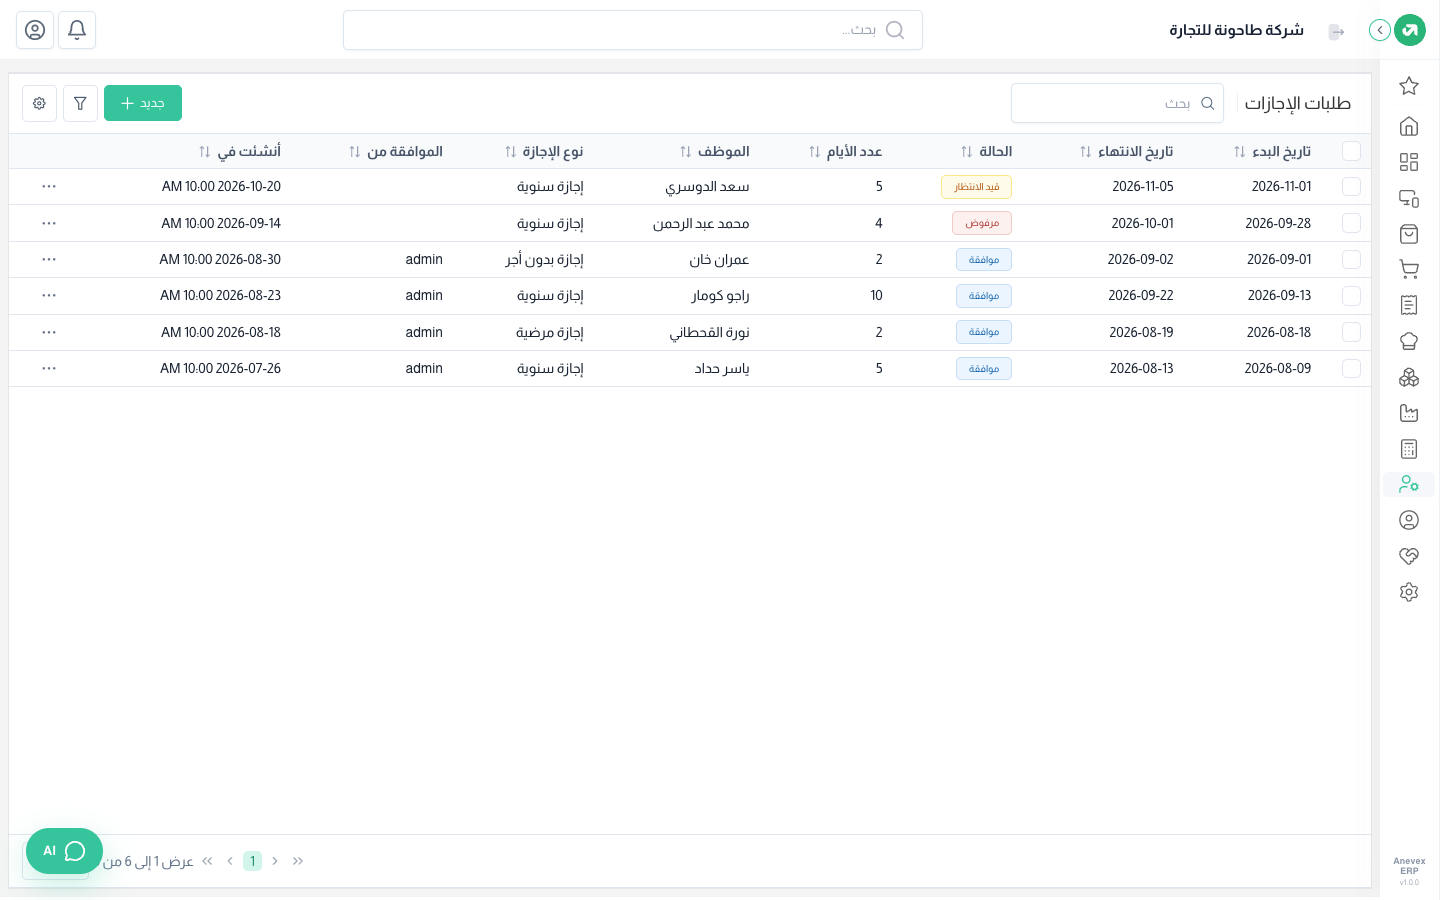Sort by the تاريخ البدء column header
The height and width of the screenshot is (900, 1440).
click(x=1272, y=152)
